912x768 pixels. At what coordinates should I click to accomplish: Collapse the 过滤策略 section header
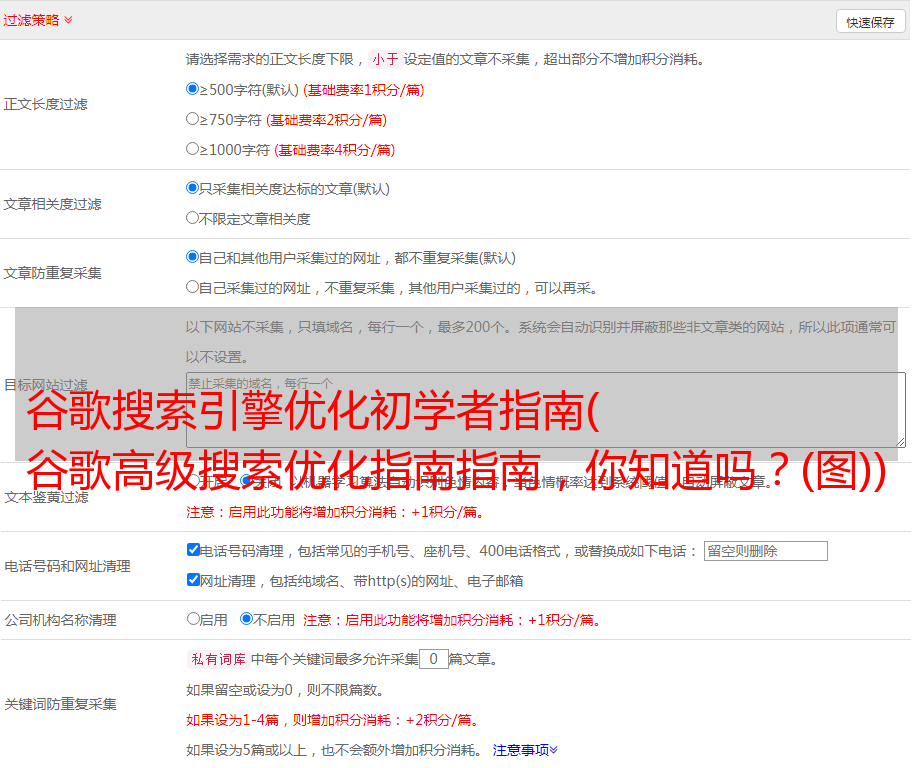point(38,20)
